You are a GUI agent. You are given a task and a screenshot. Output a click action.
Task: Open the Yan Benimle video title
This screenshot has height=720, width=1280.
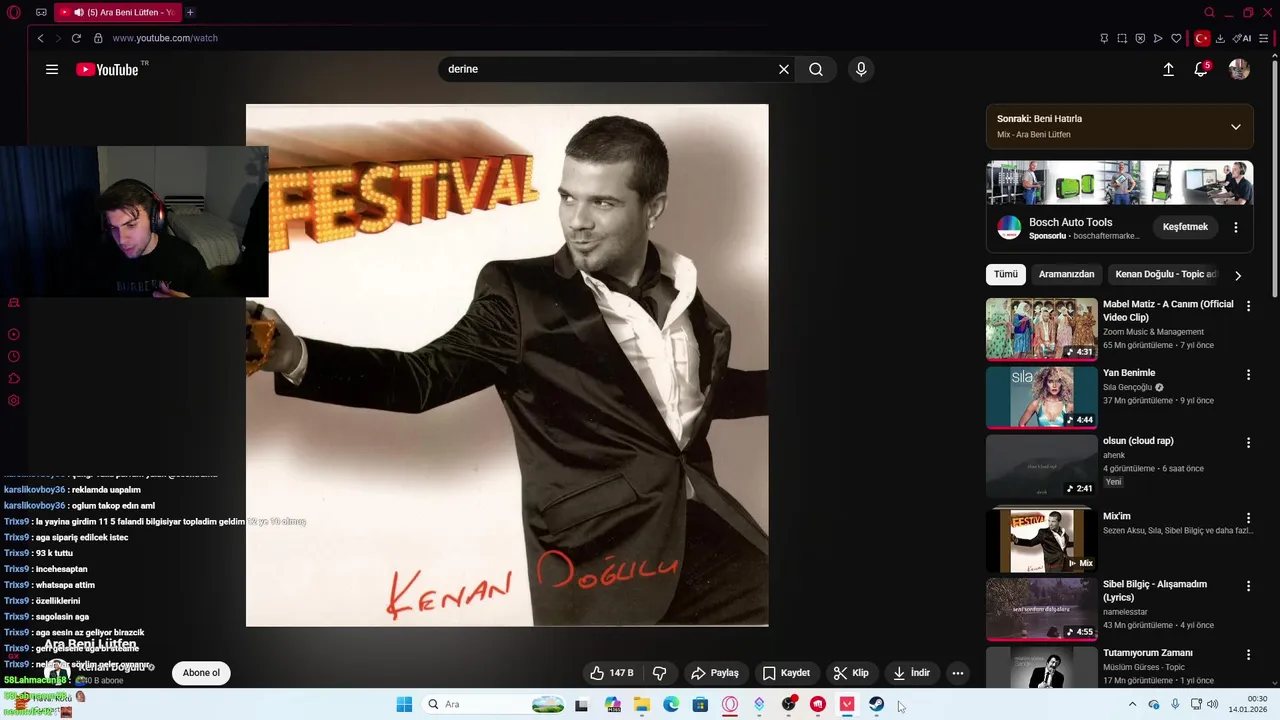[1129, 373]
